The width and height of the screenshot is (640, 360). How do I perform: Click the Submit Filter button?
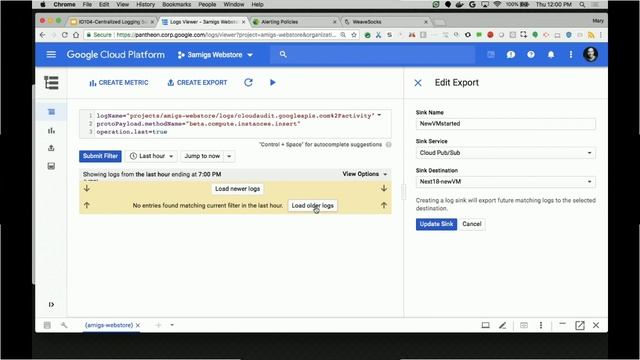point(100,156)
